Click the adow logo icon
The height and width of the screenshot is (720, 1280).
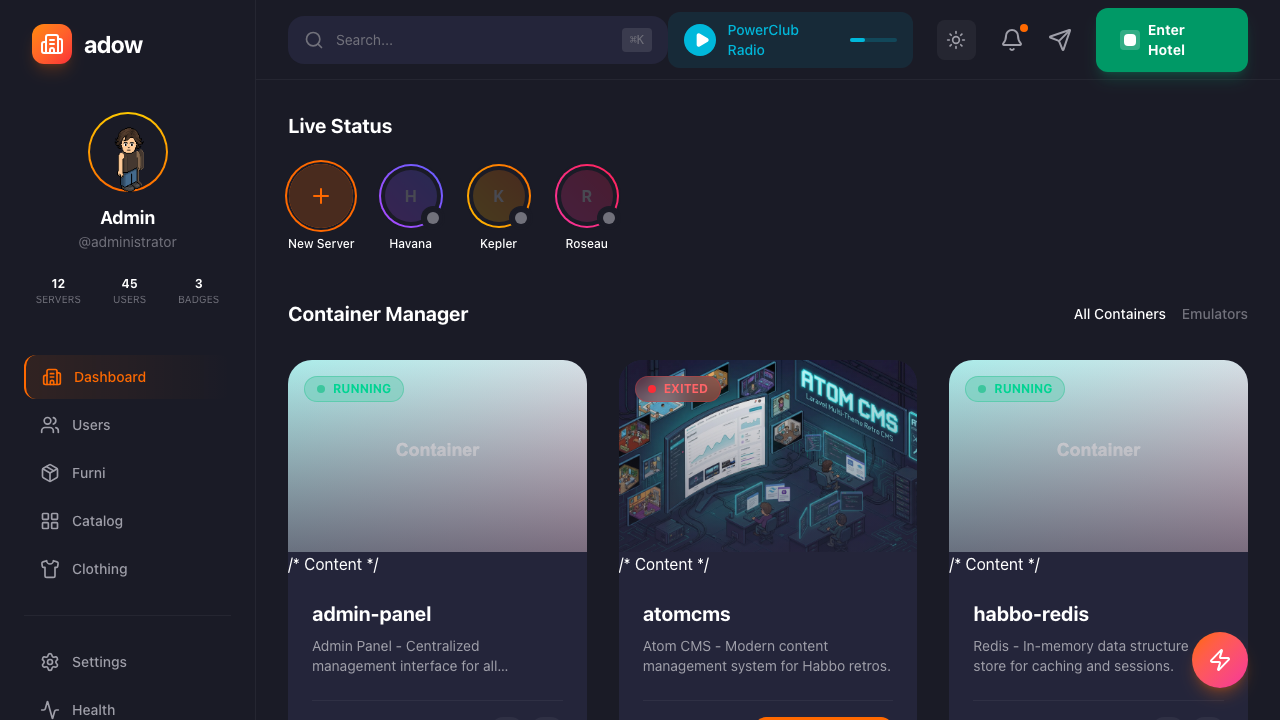point(52,44)
